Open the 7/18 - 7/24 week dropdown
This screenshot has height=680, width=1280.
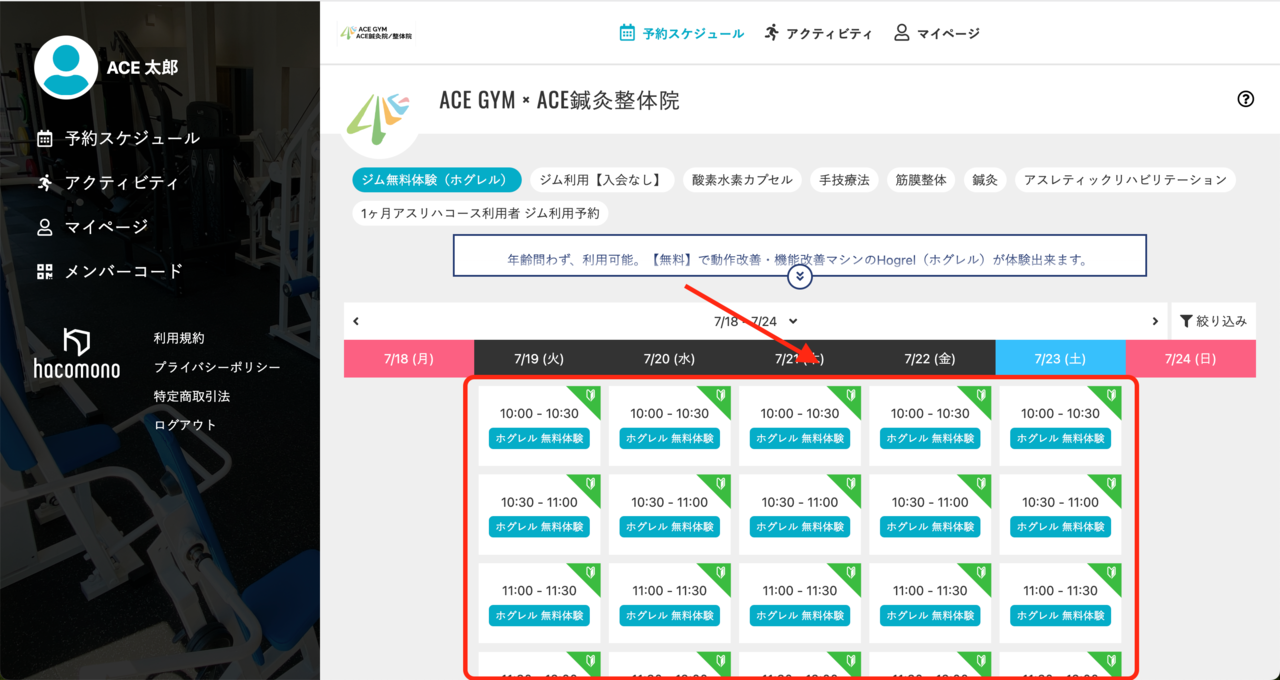[x=756, y=321]
